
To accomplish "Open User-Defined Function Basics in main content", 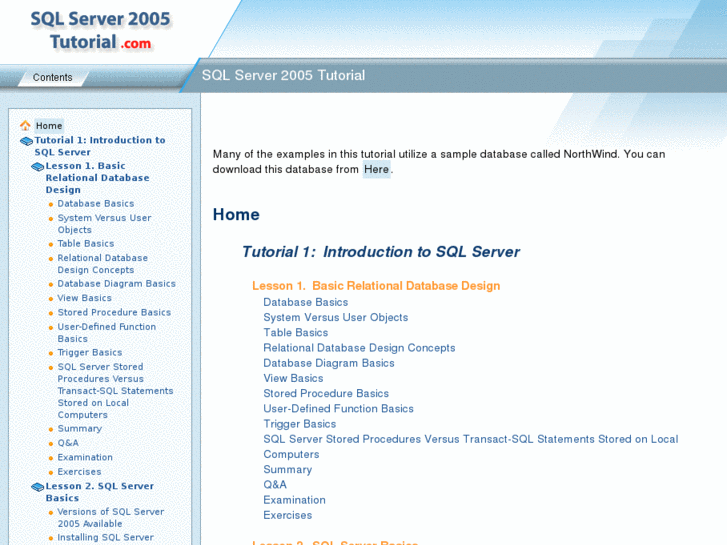I will 338,409.
